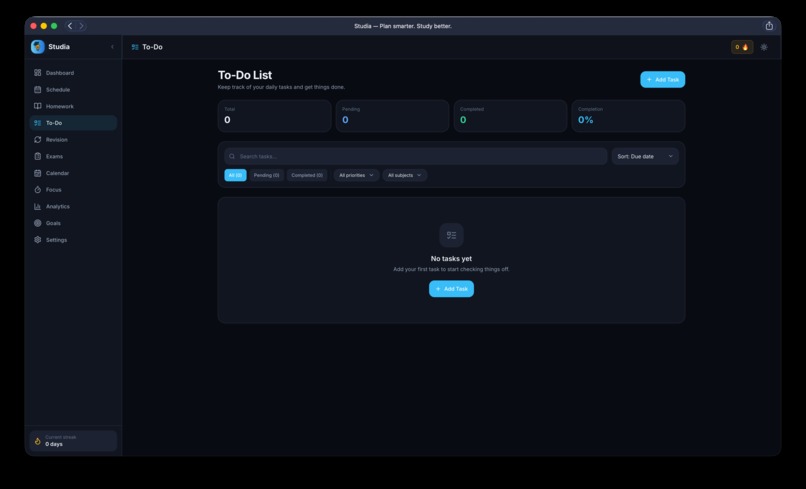Click the 'No tasks yet' heading

click(451, 259)
